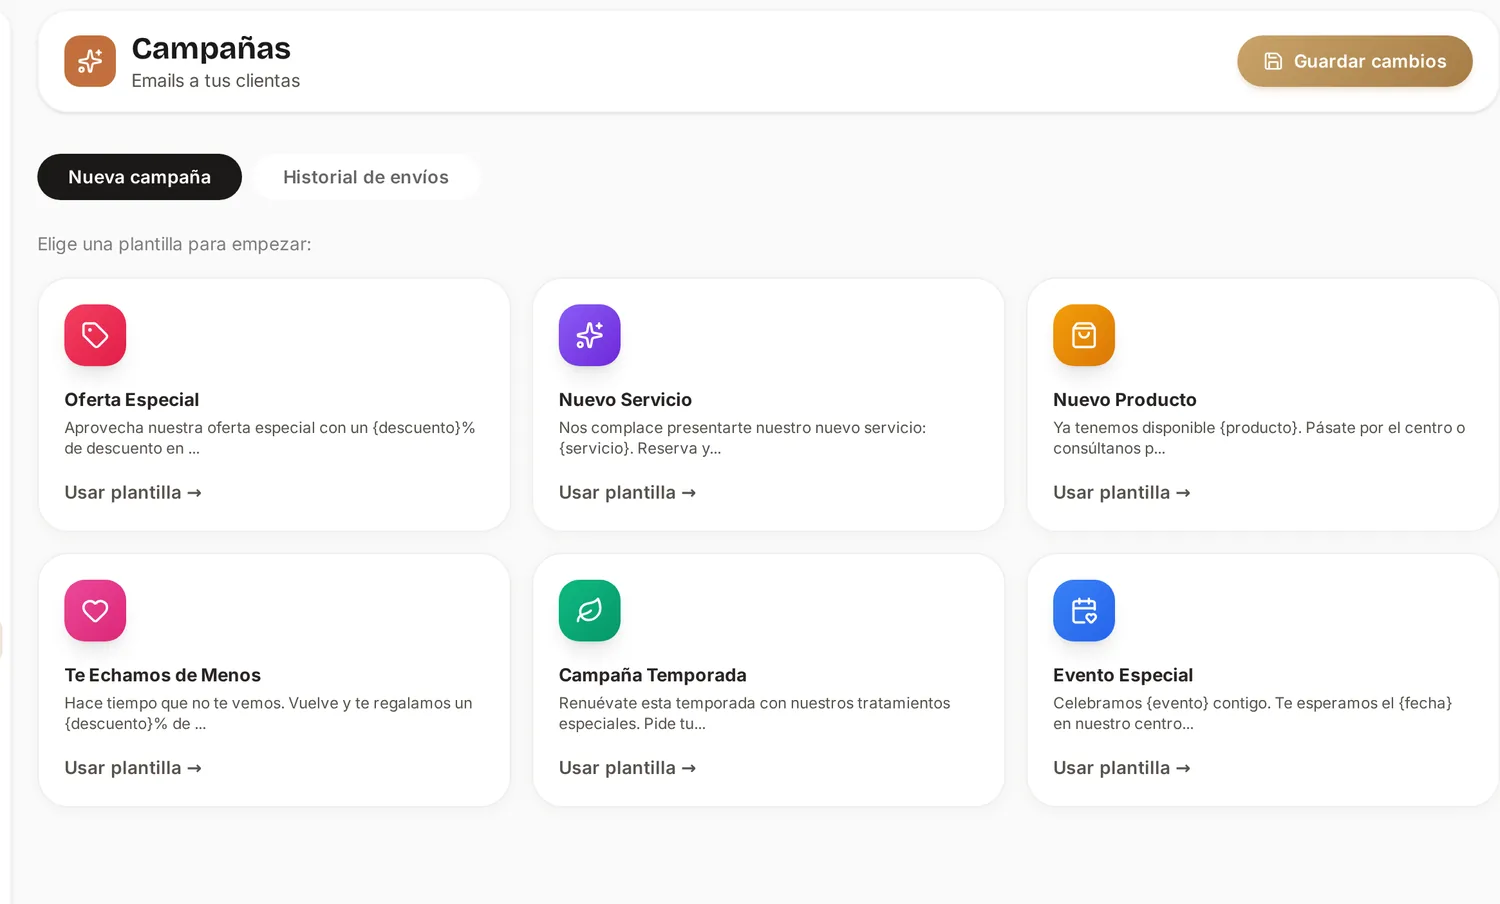Select the Nueva campaña tab
The image size is (1500, 904).
pyautogui.click(x=139, y=177)
